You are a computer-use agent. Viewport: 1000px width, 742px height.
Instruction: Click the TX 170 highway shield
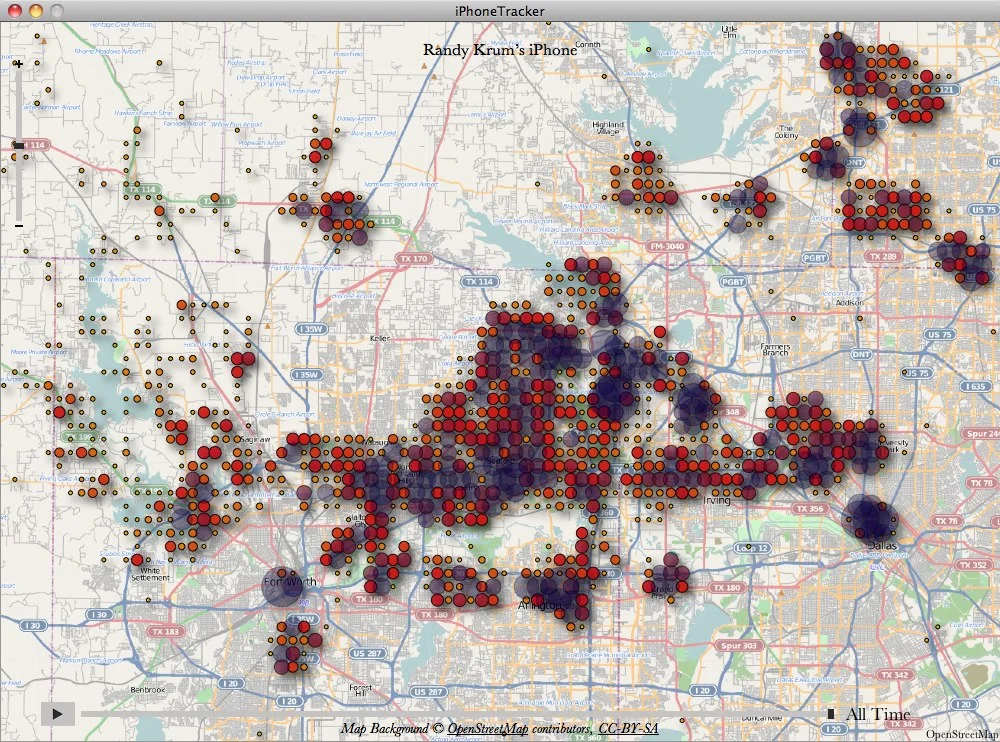pyautogui.click(x=414, y=259)
